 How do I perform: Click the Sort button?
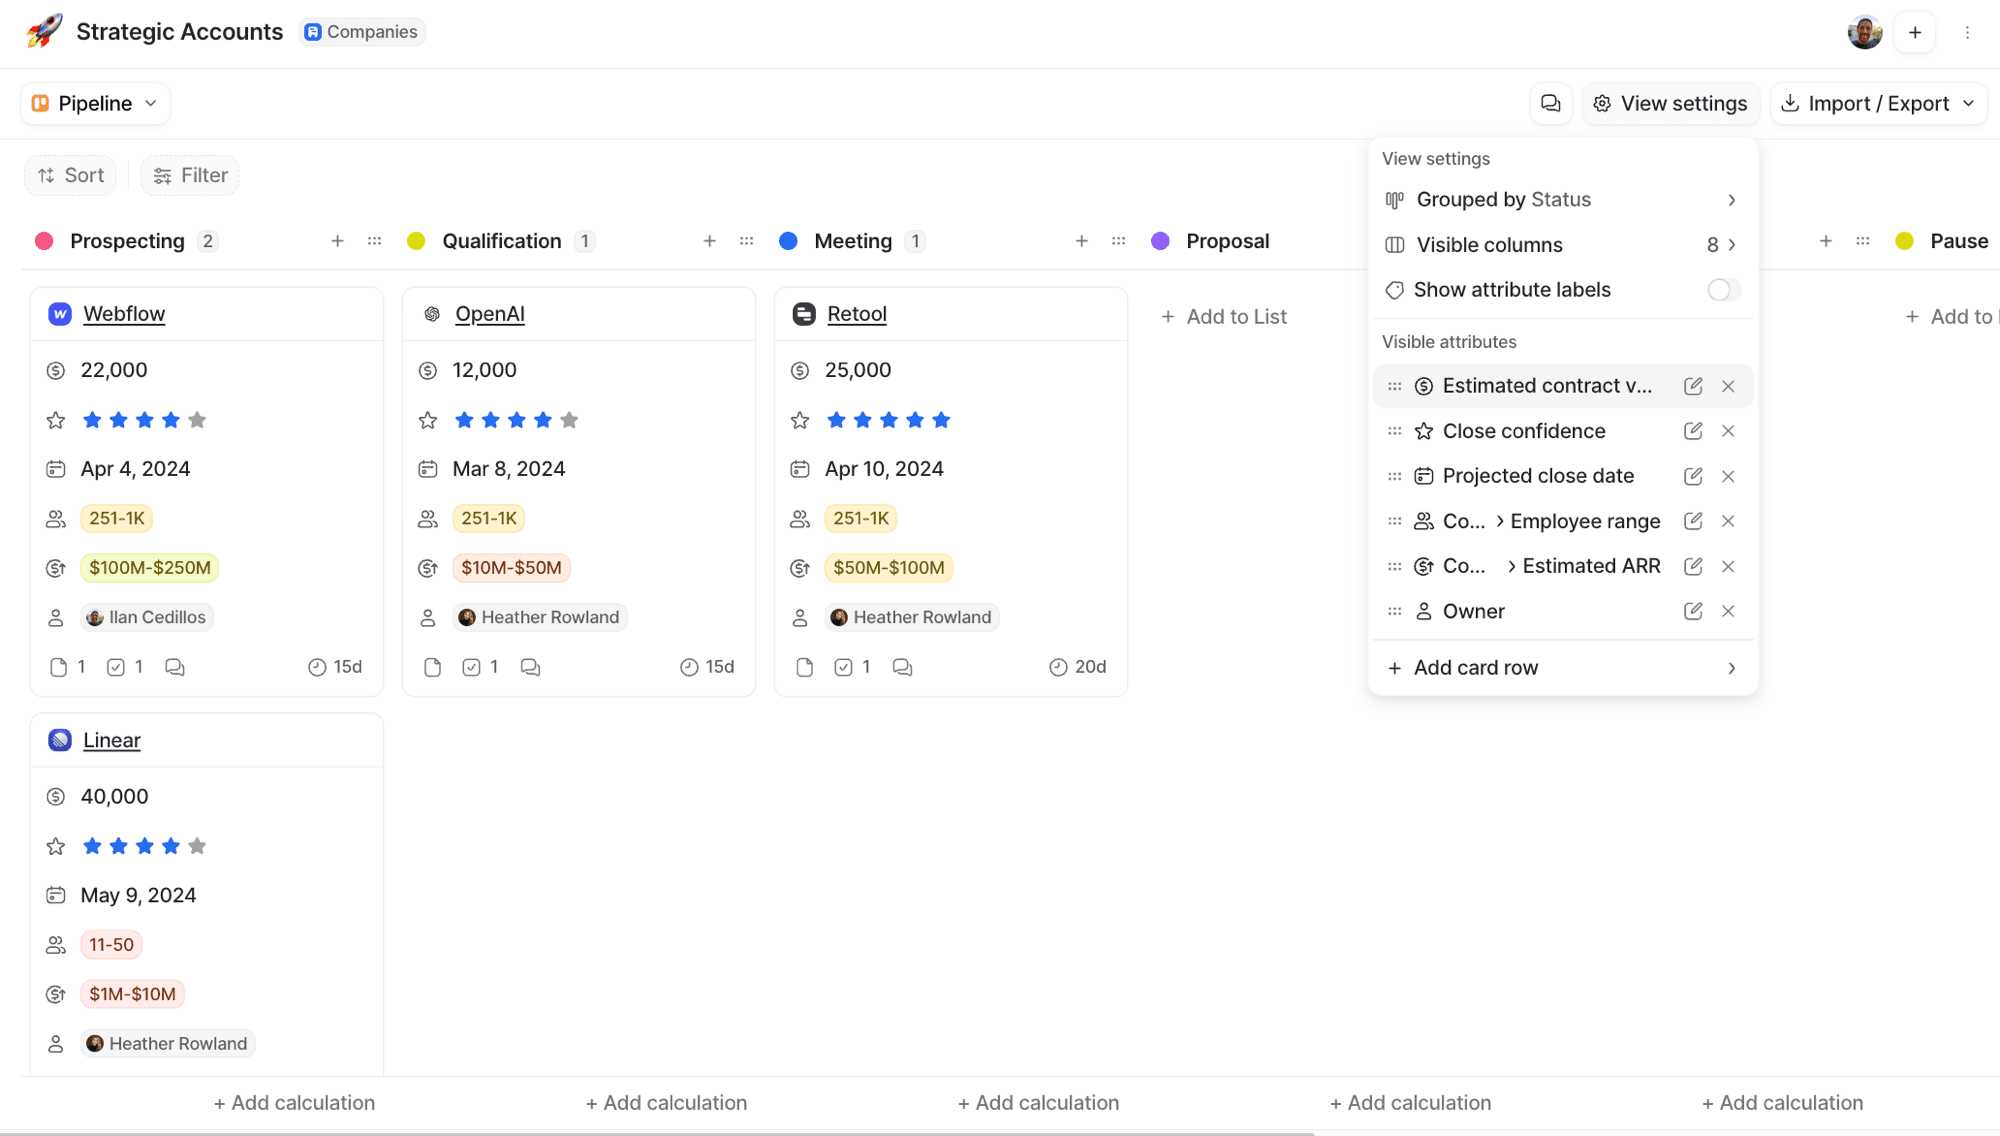[x=70, y=176]
